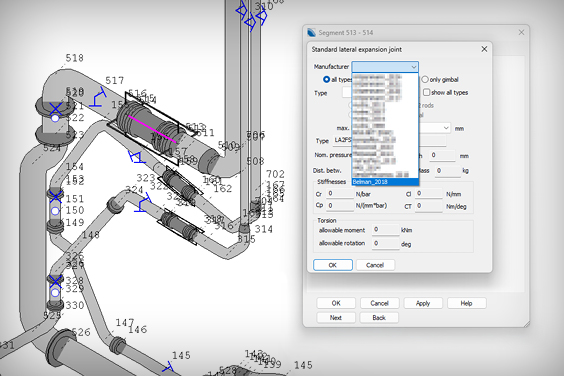This screenshot has height=376, width=564.
Task: Click node label 517
Action: 115,81
